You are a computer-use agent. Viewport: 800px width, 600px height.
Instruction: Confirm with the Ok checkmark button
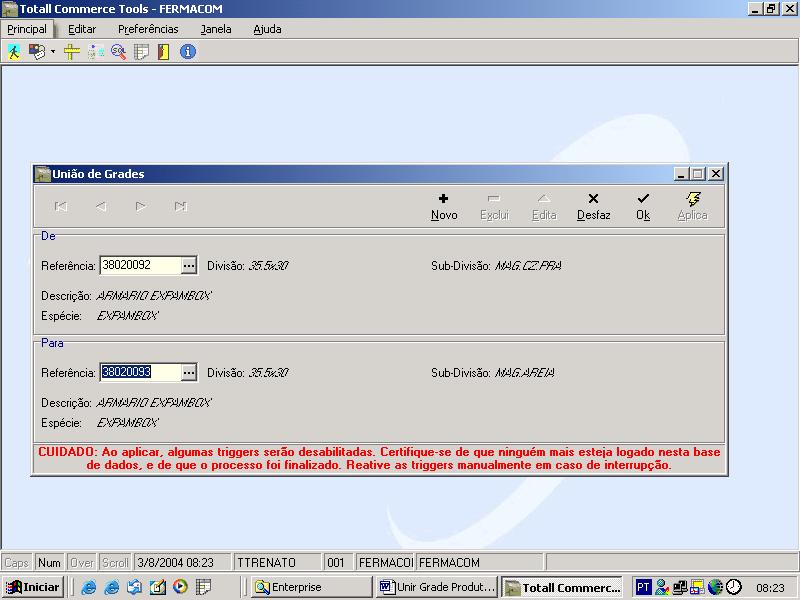coord(643,206)
